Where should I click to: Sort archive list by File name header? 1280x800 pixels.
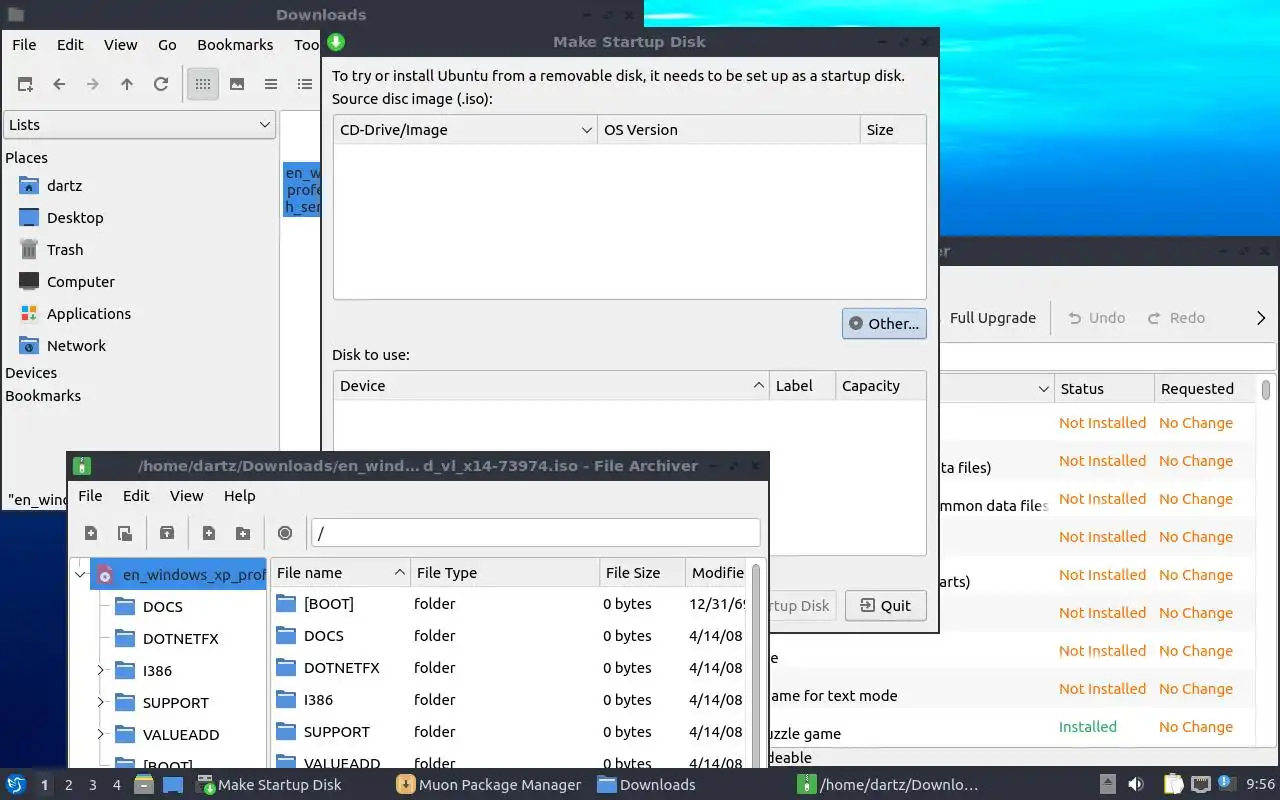340,573
